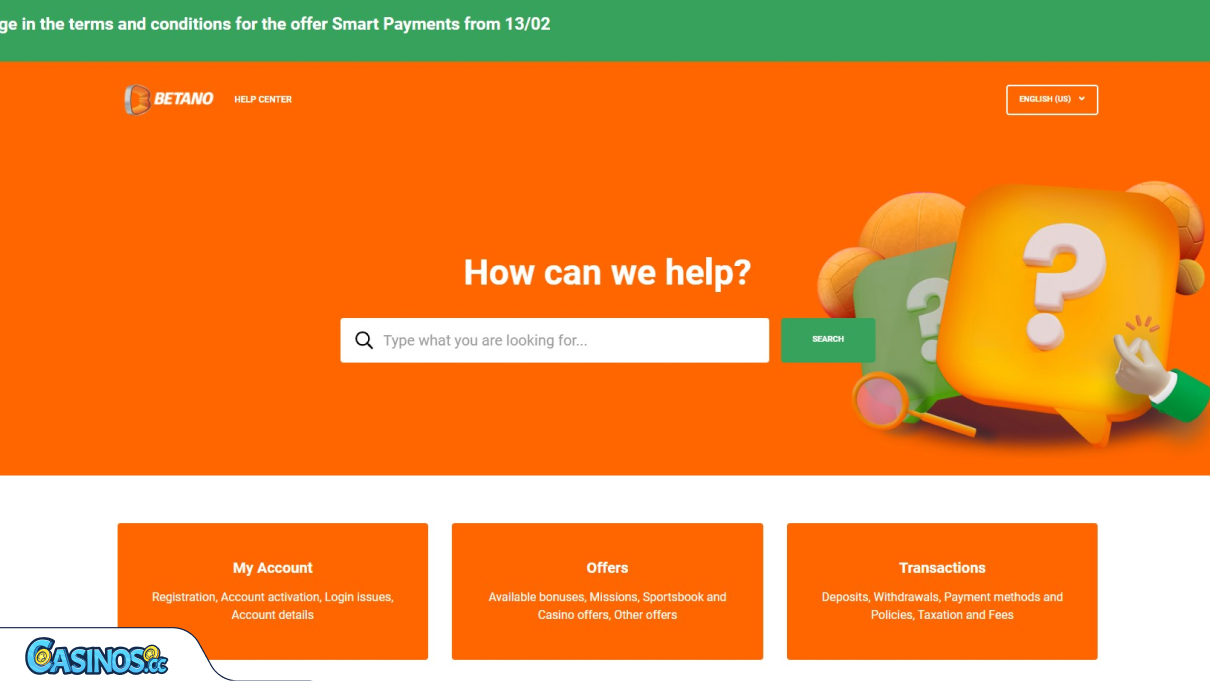1210x681 pixels.
Task: Click the Casinos.cc watermark logo
Action: [97, 656]
